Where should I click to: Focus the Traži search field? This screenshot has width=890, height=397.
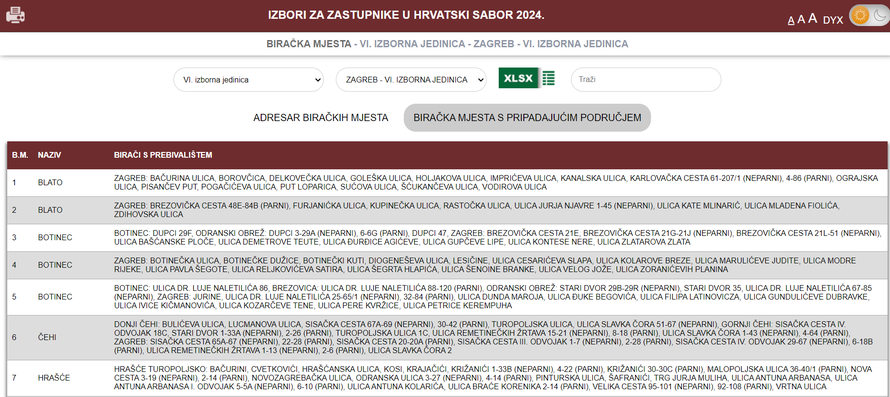coord(645,80)
